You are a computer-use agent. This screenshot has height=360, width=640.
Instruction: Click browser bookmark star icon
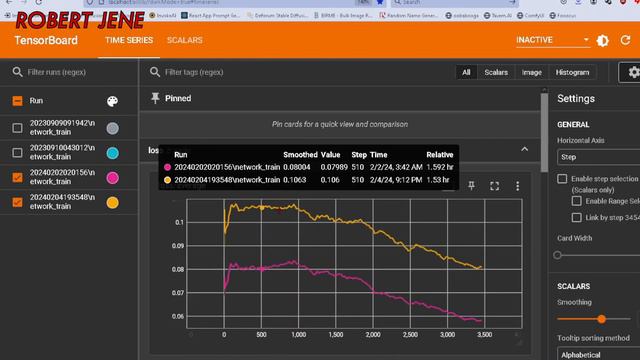coord(380,2)
